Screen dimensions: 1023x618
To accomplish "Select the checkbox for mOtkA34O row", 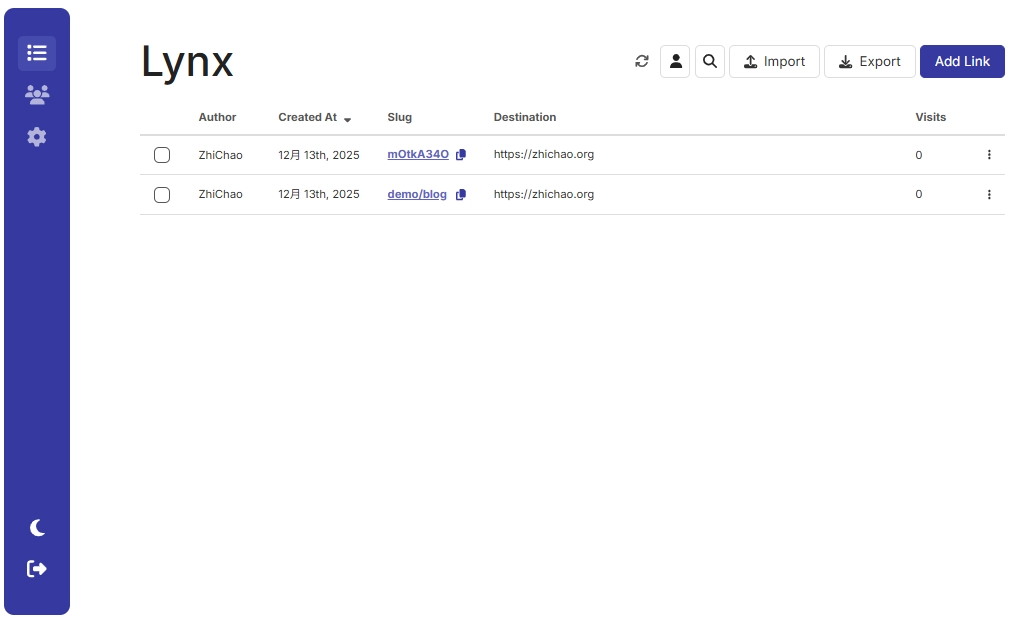I will click(162, 155).
